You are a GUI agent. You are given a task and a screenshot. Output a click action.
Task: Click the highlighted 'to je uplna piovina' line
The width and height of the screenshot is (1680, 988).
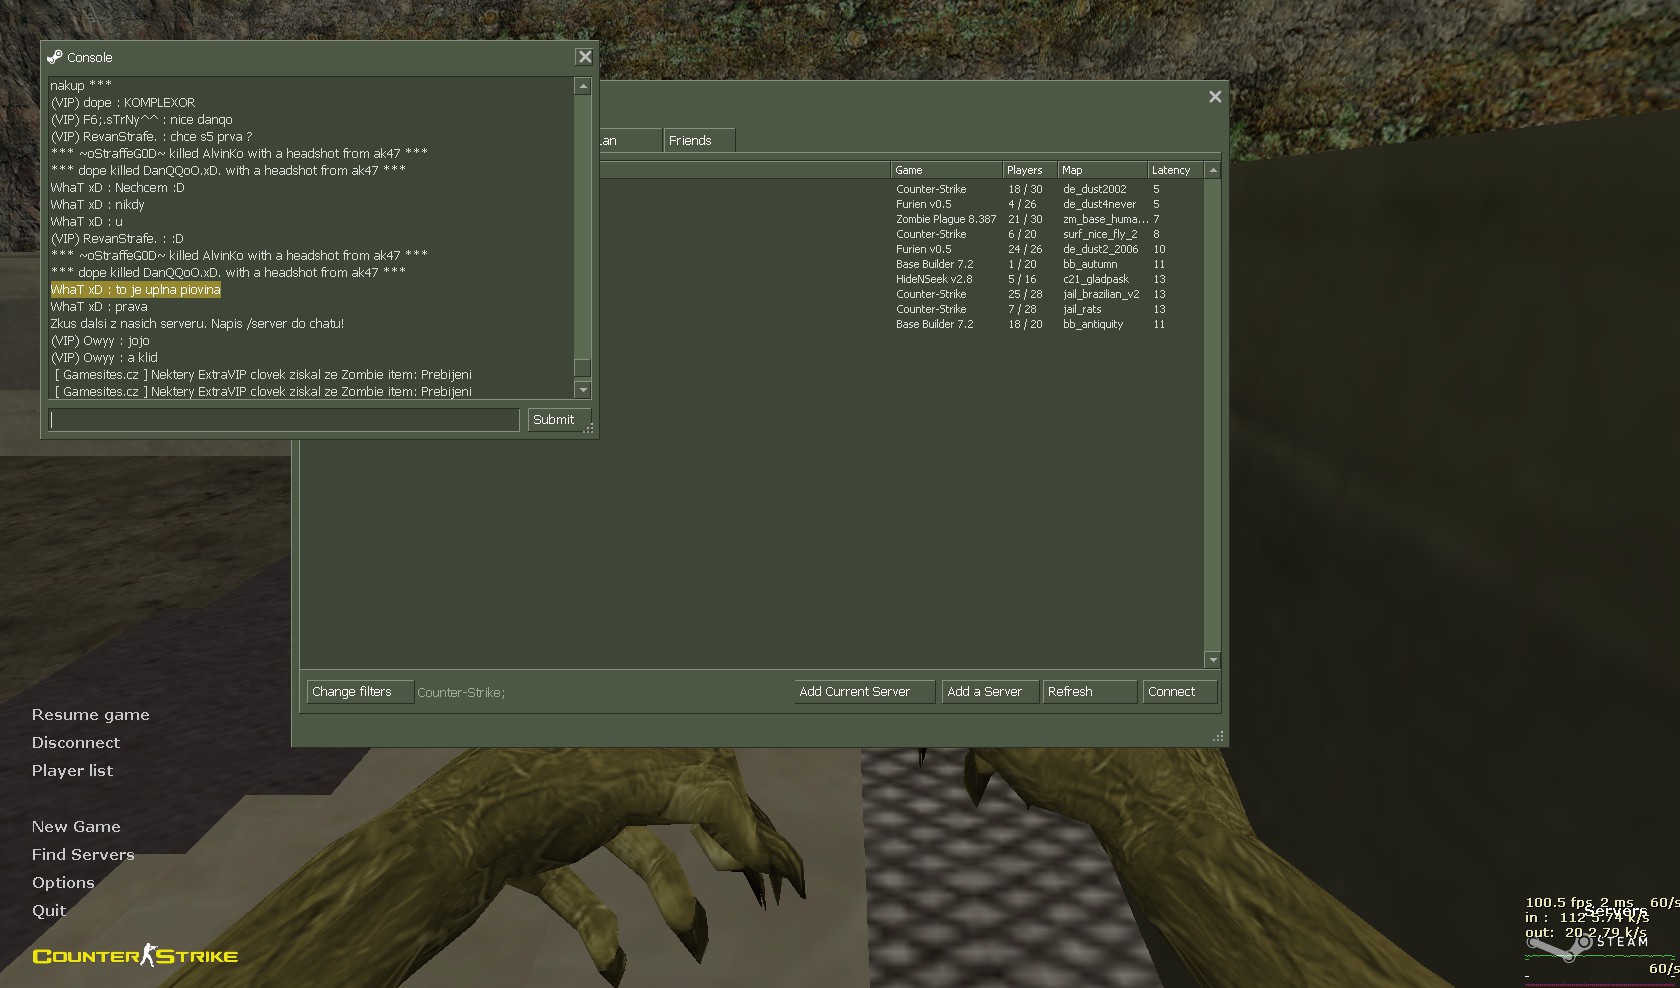pyautogui.click(x=136, y=290)
